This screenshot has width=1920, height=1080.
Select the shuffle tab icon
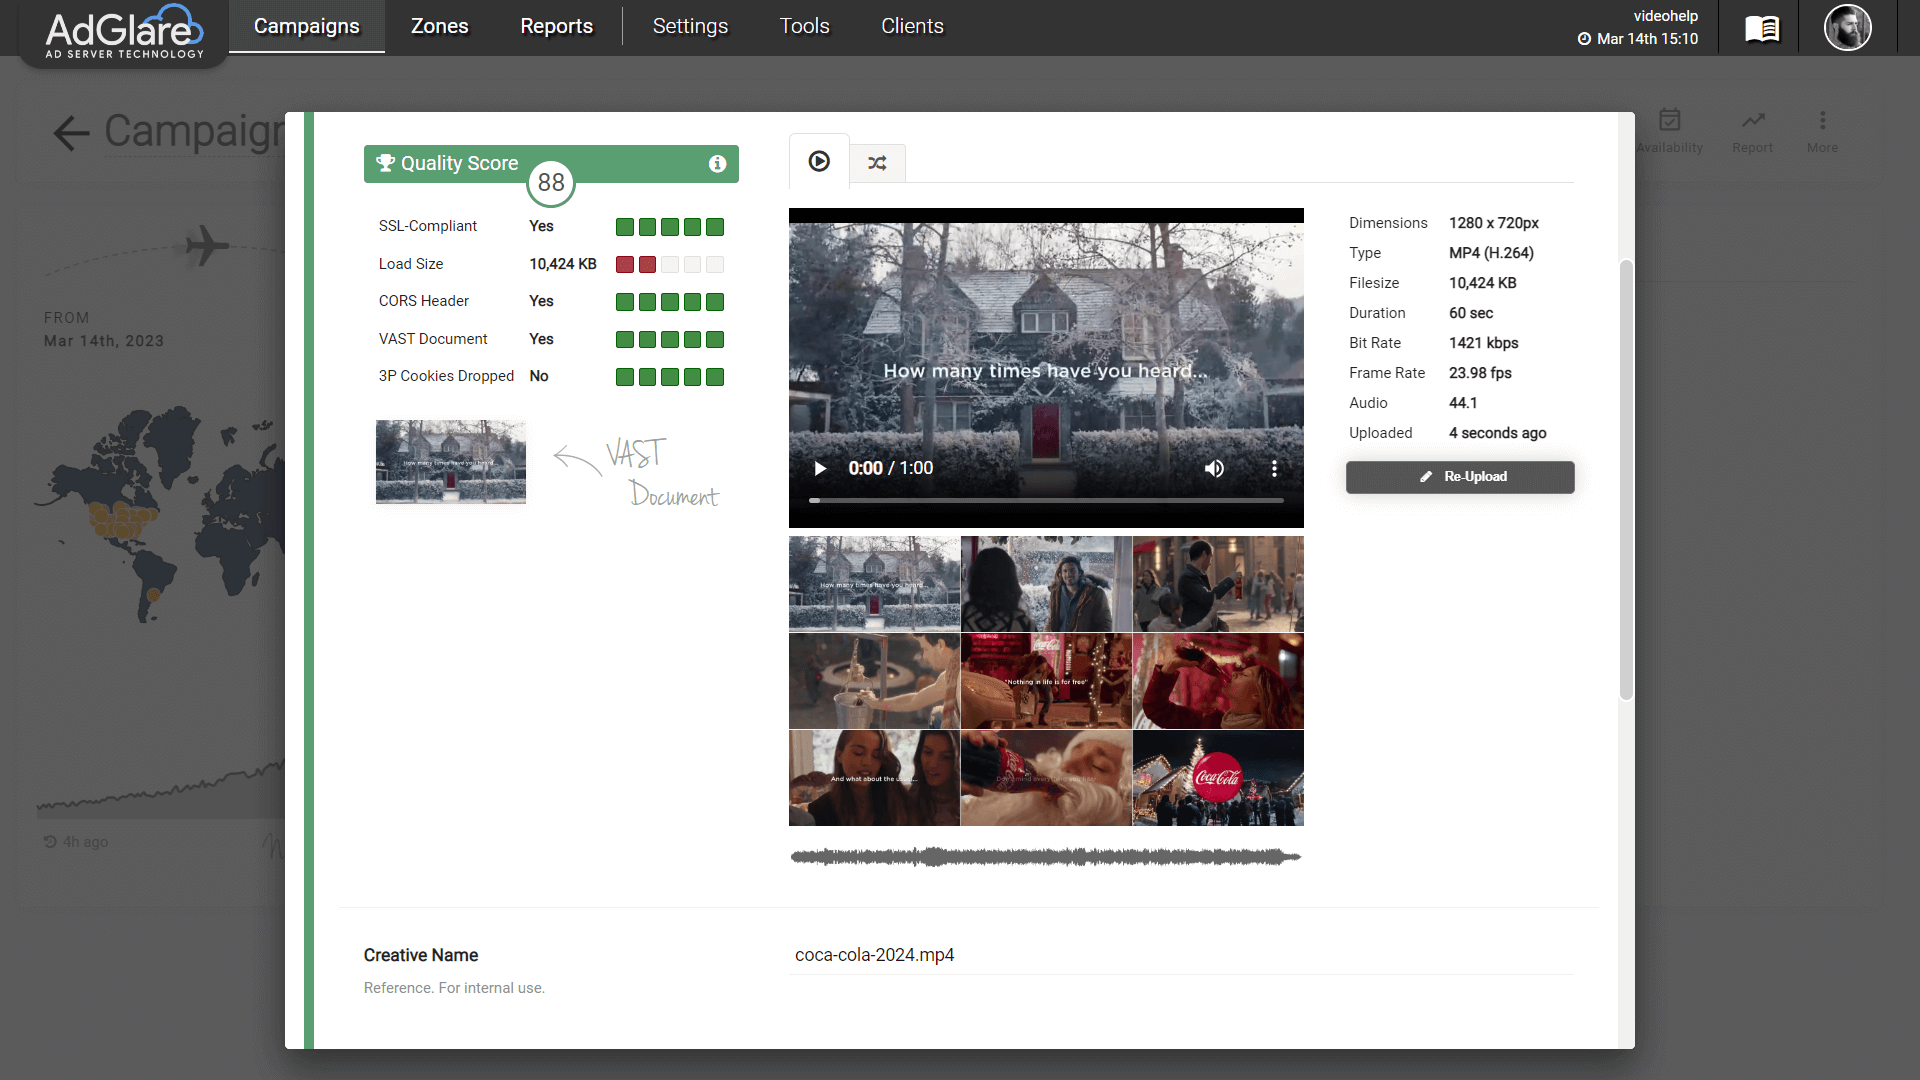[x=877, y=163]
